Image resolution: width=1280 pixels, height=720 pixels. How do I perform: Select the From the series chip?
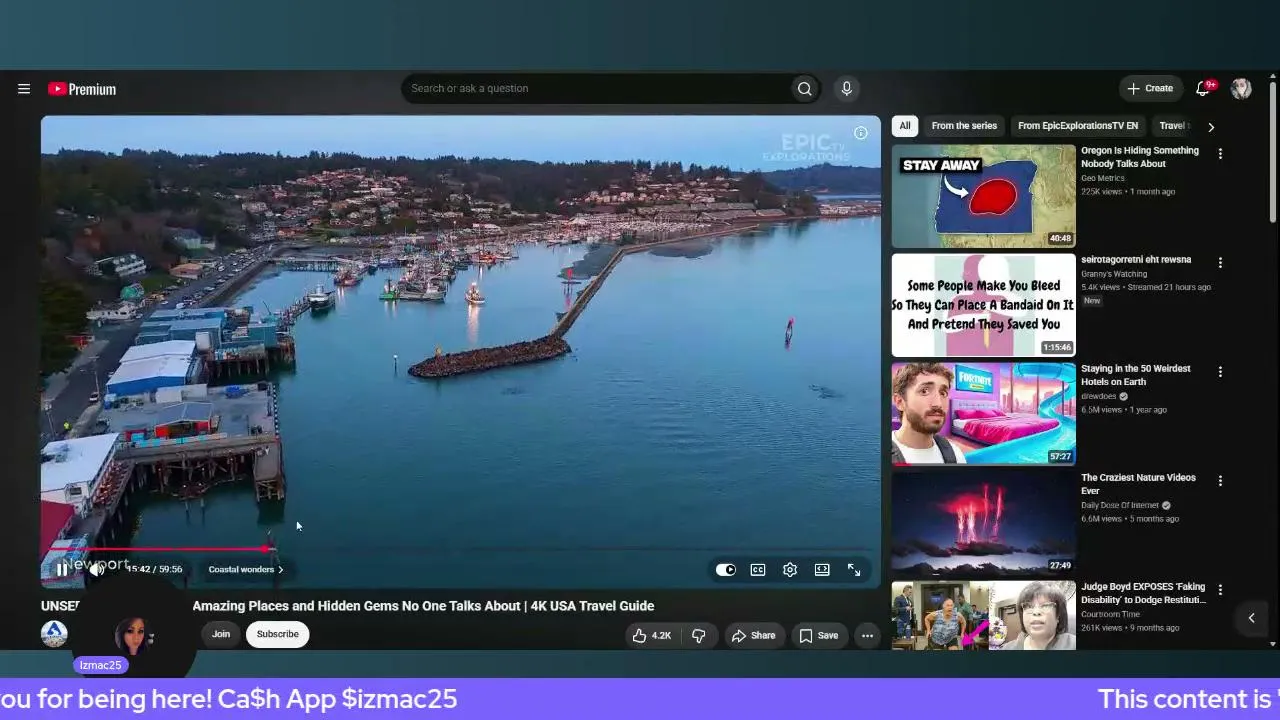click(964, 126)
